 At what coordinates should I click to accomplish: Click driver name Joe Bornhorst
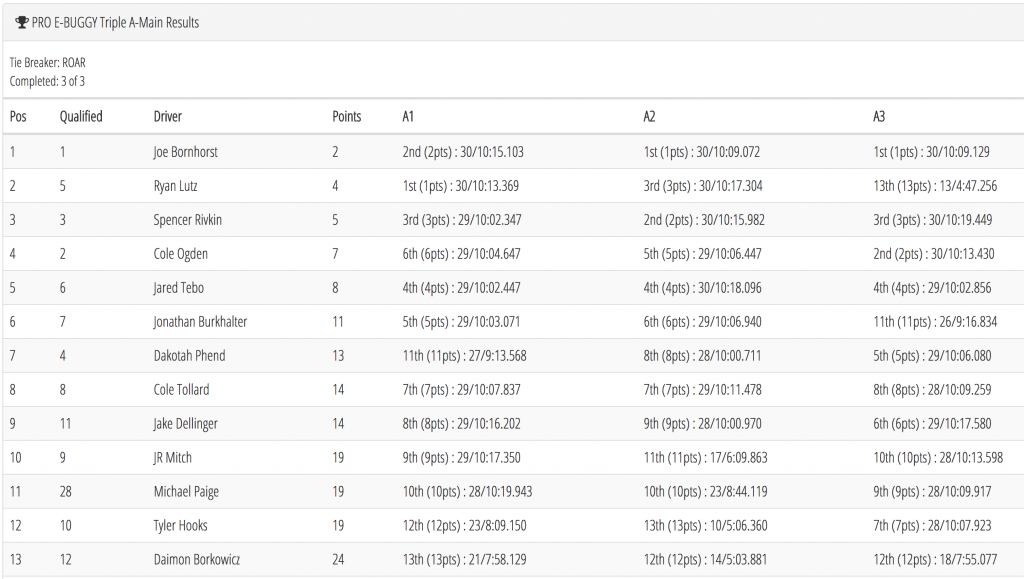click(x=185, y=151)
